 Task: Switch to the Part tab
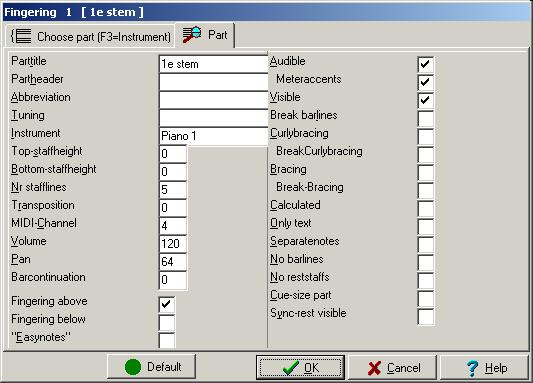pos(205,35)
